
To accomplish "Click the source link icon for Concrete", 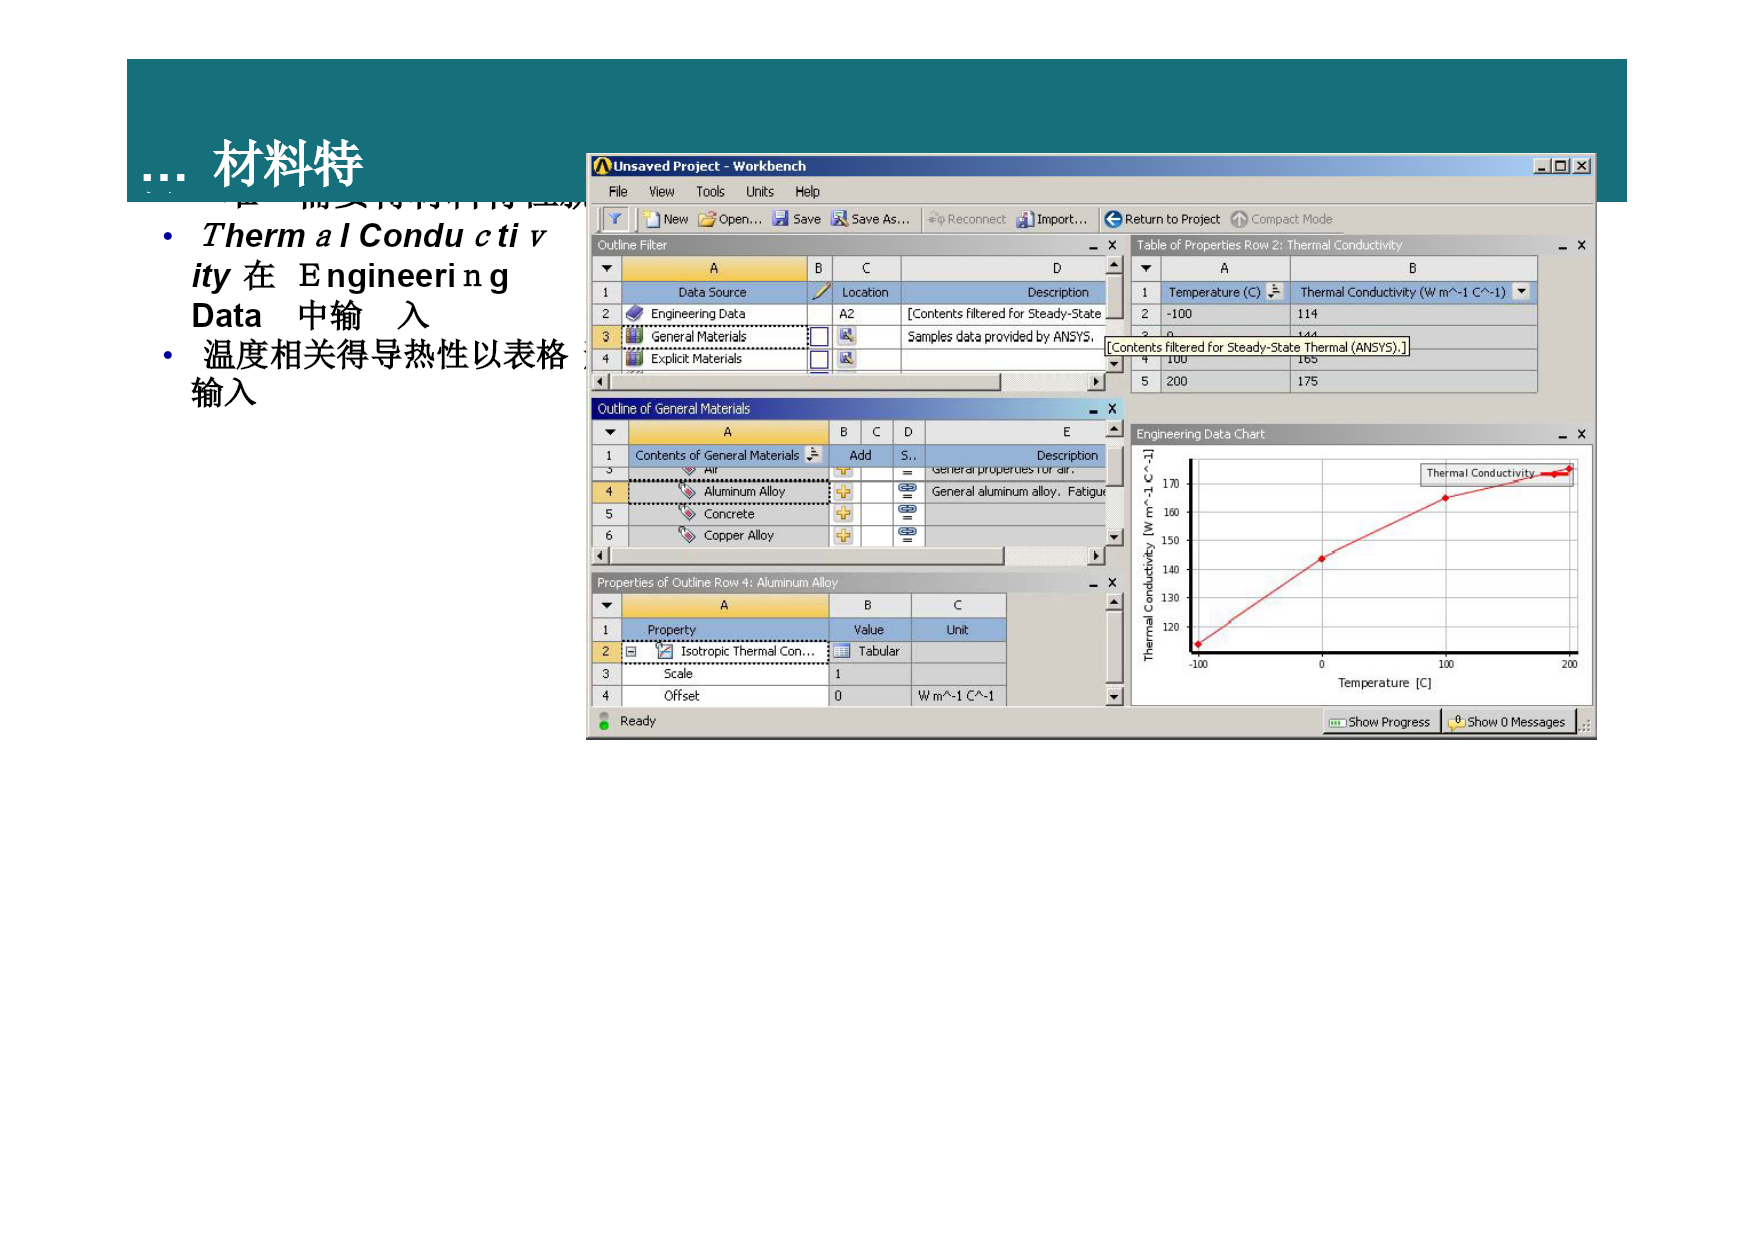I will point(907,513).
